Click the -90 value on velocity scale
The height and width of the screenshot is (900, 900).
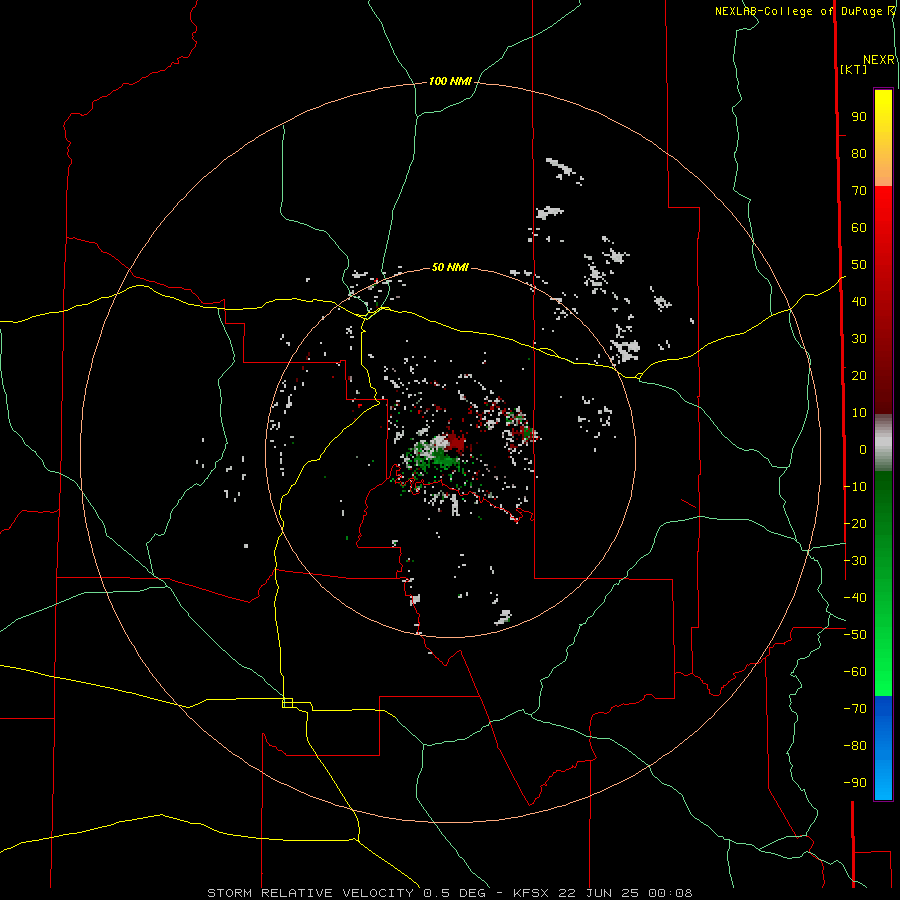855,783
